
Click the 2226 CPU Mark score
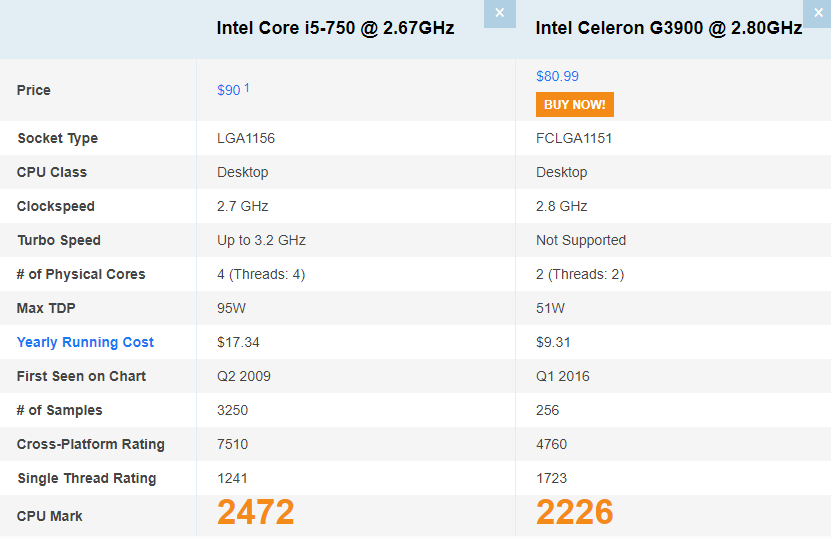pos(574,512)
